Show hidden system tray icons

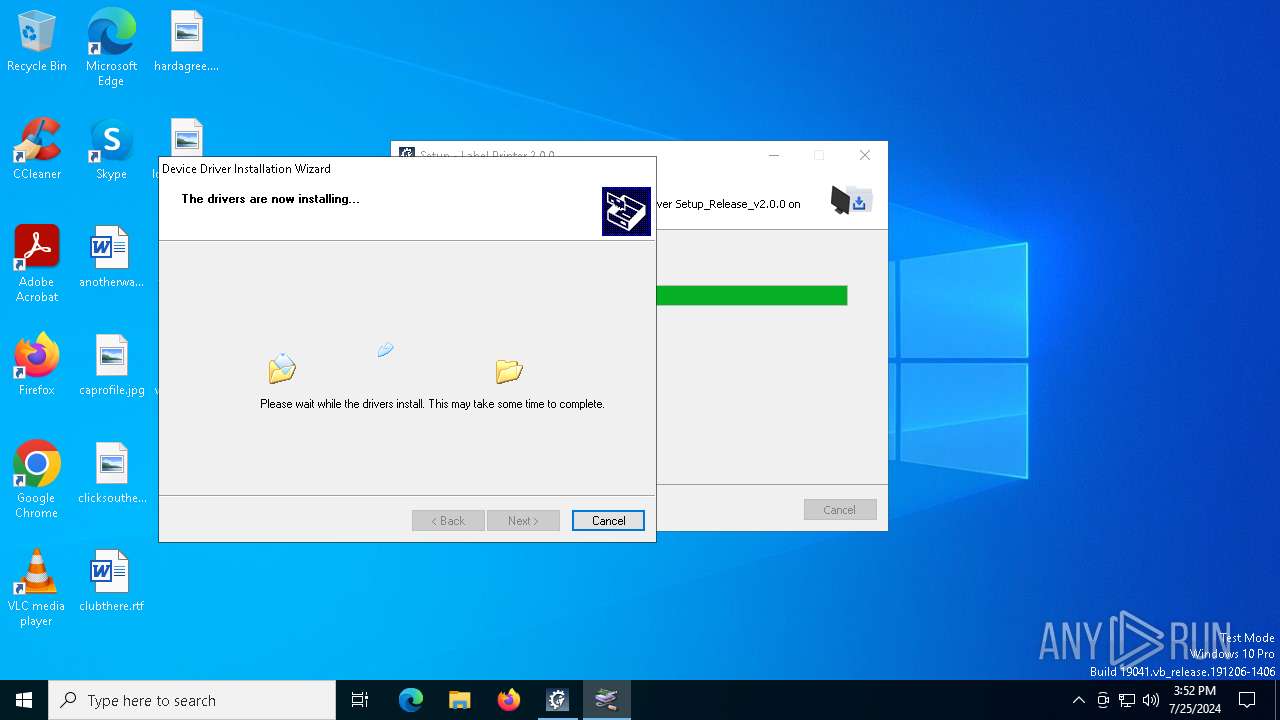pos(1078,700)
